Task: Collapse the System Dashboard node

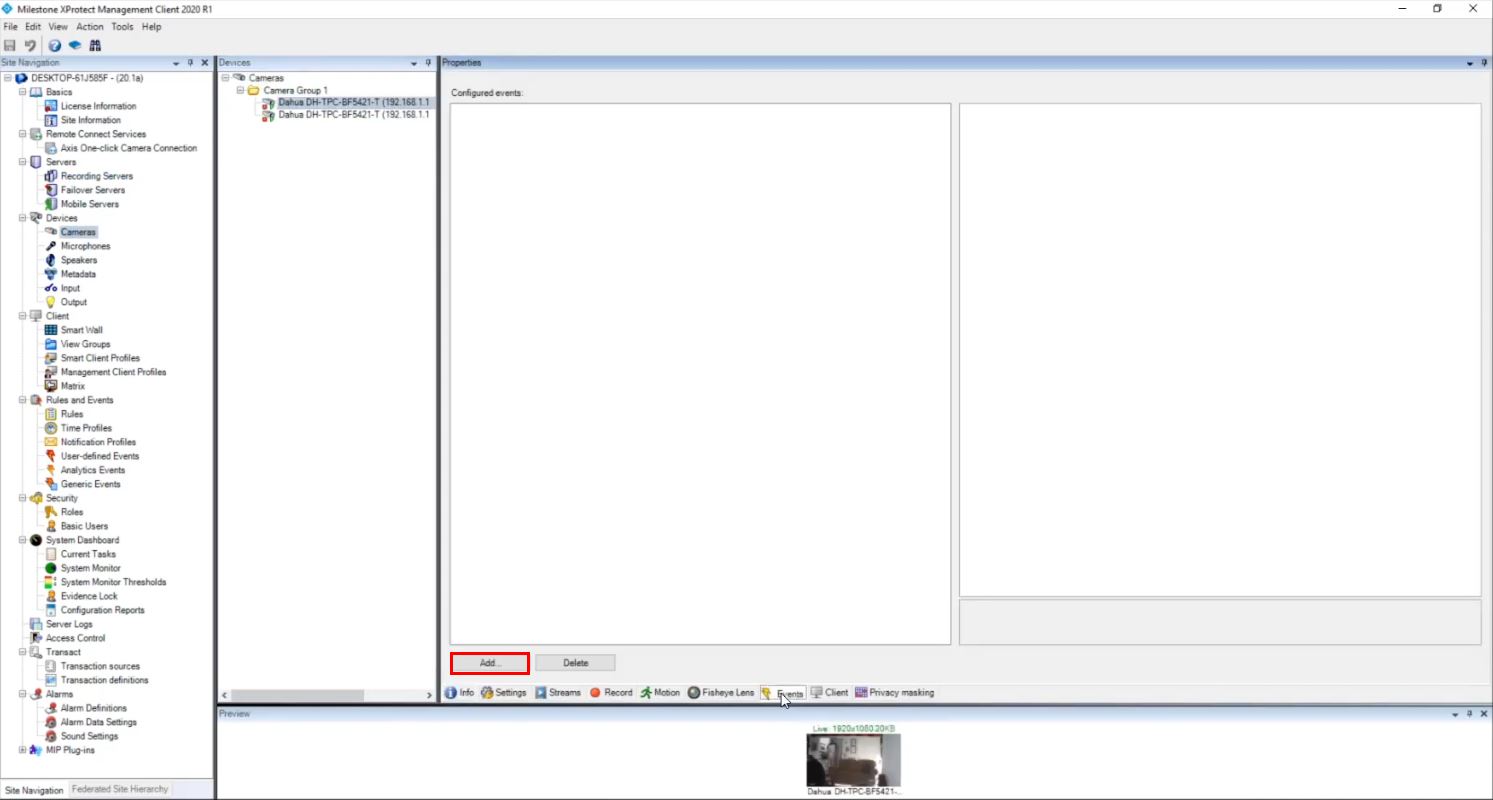Action: pos(23,540)
